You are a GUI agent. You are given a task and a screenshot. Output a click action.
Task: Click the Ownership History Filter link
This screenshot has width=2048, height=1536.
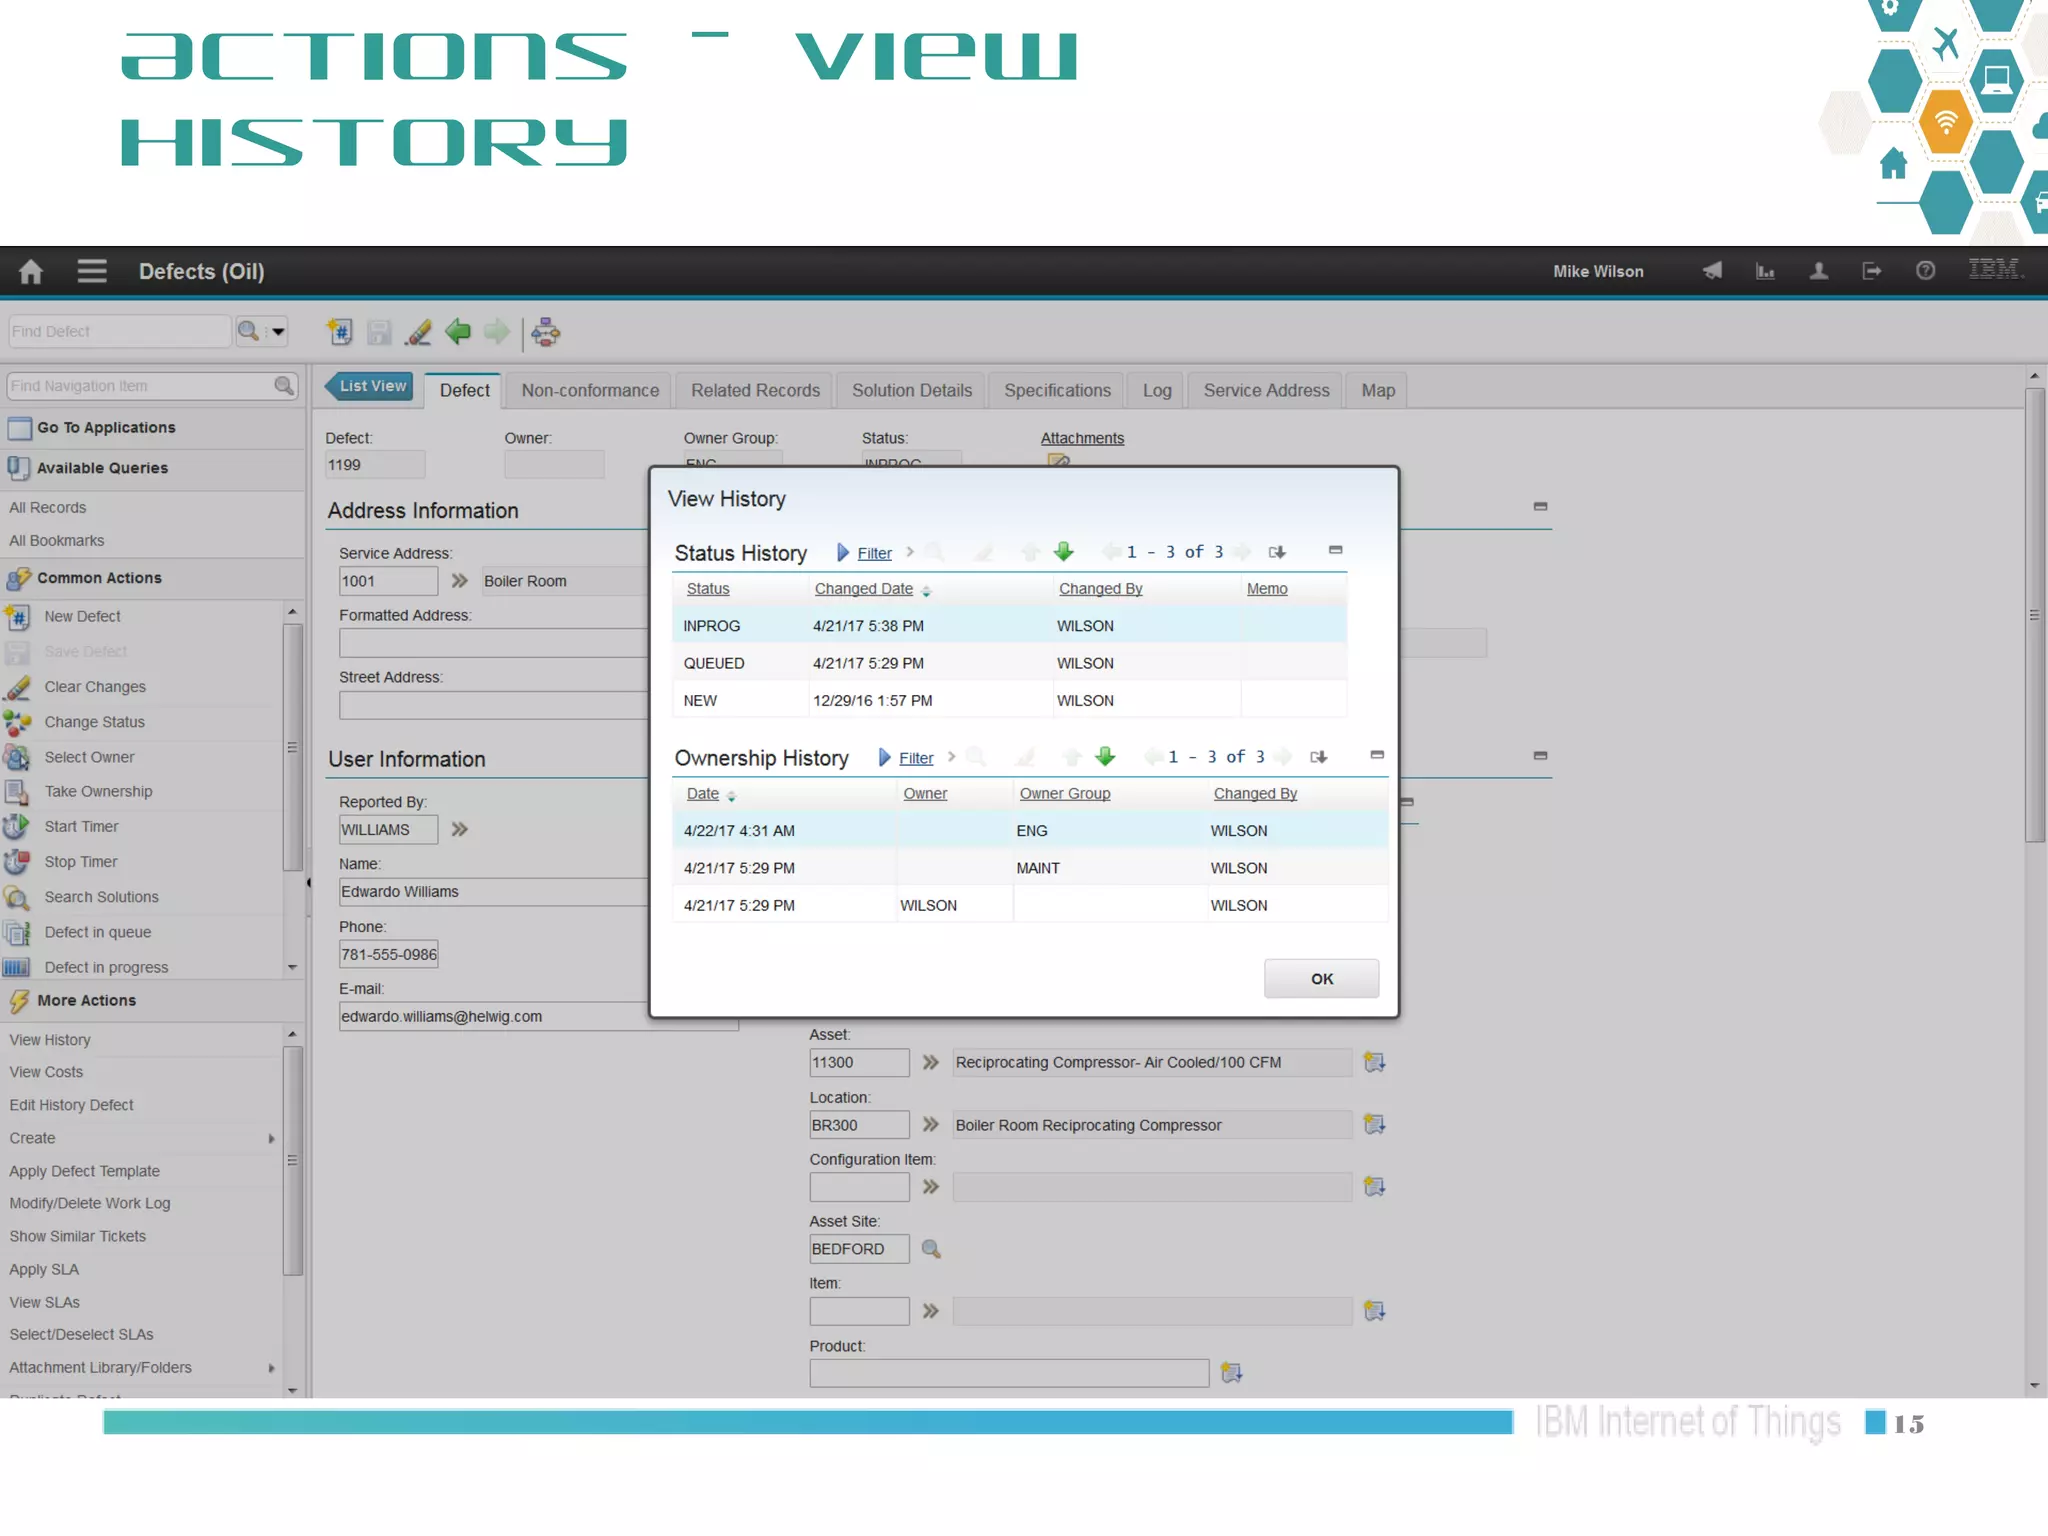tap(916, 758)
